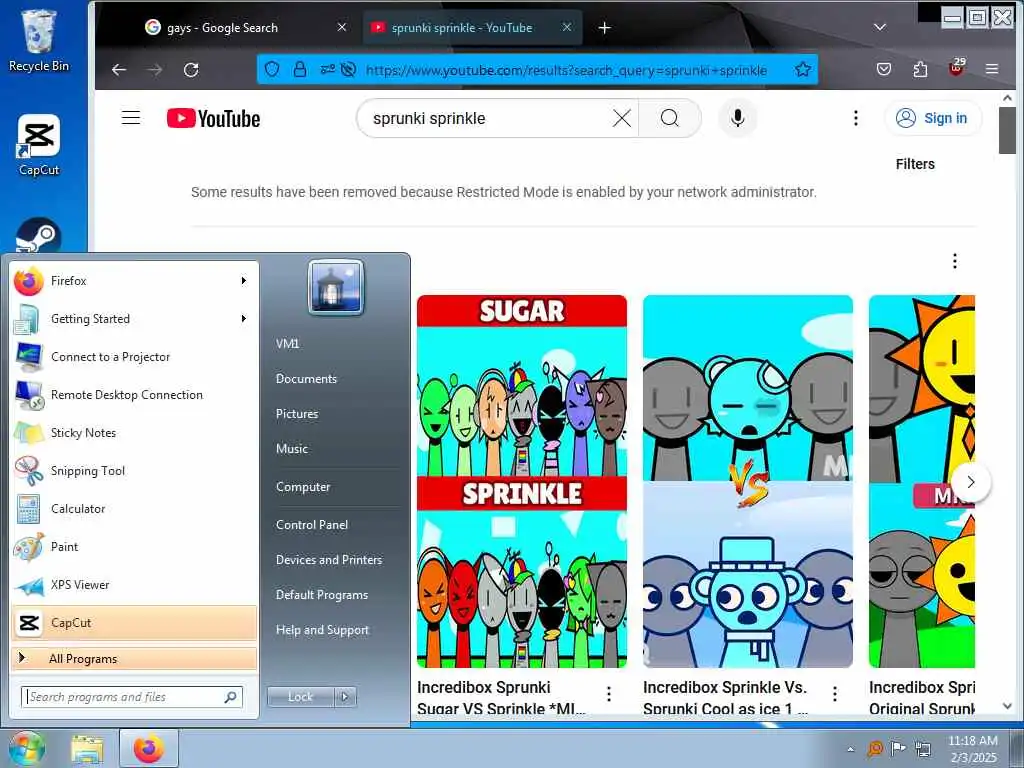The width and height of the screenshot is (1024, 768).
Task: Open the Pocket save icon
Action: [x=884, y=69]
